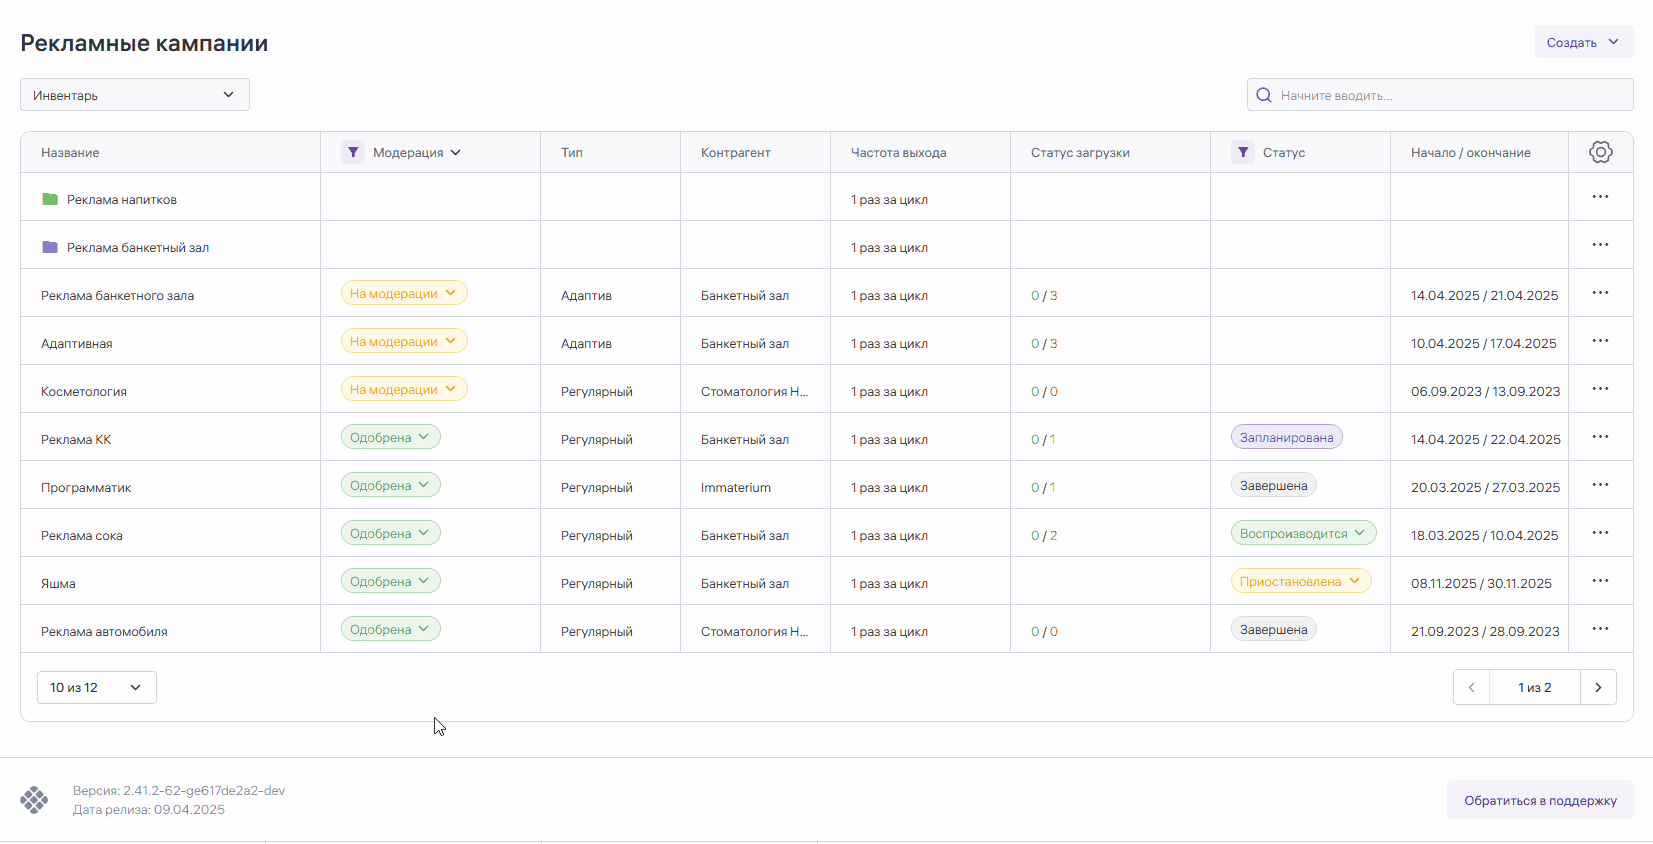
Task: Open table column settings gear icon
Action: (1600, 152)
